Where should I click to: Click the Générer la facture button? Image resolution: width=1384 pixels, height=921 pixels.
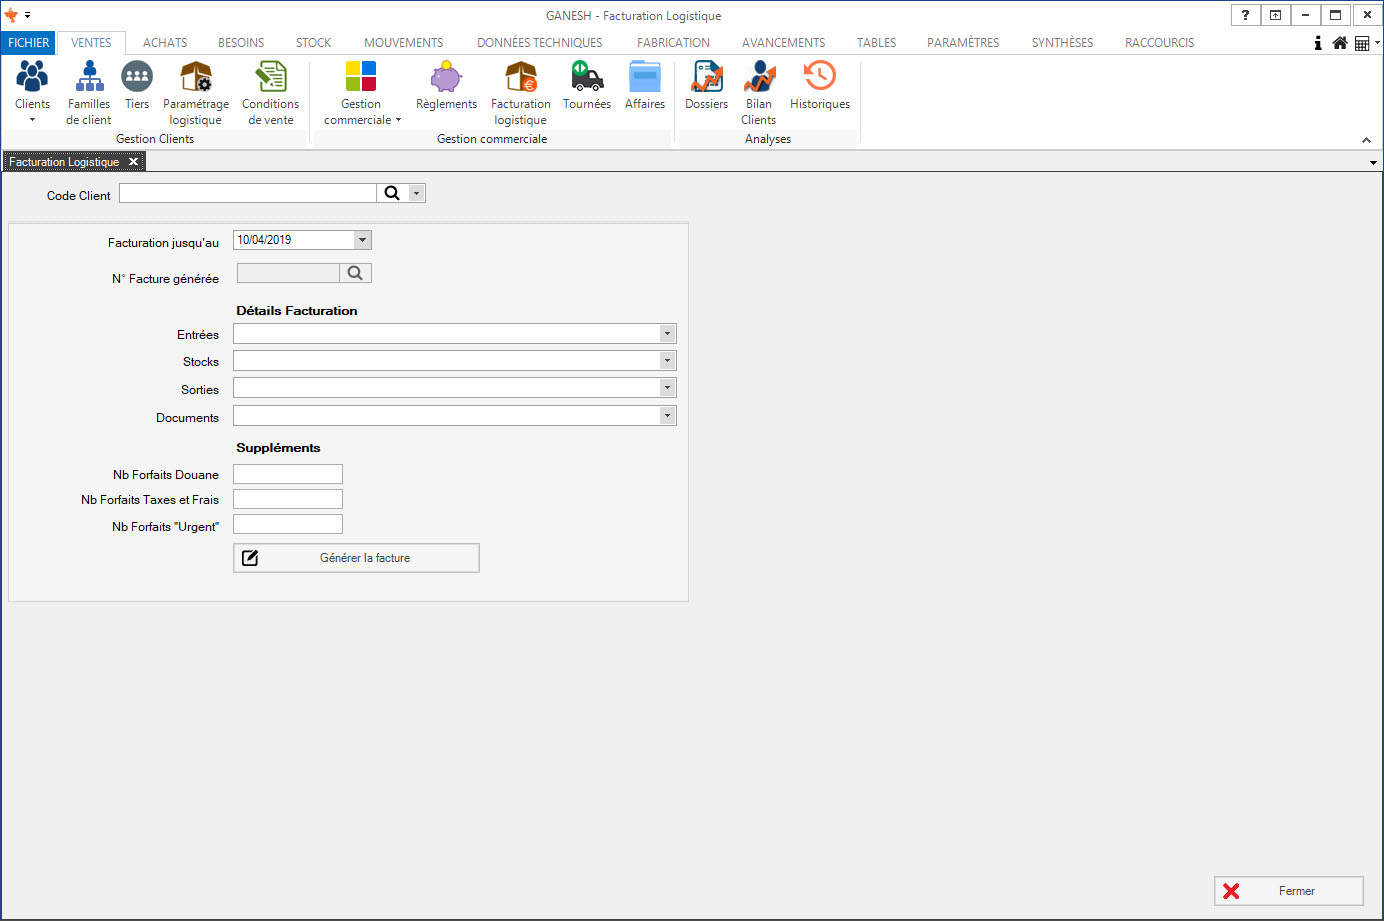(x=356, y=558)
